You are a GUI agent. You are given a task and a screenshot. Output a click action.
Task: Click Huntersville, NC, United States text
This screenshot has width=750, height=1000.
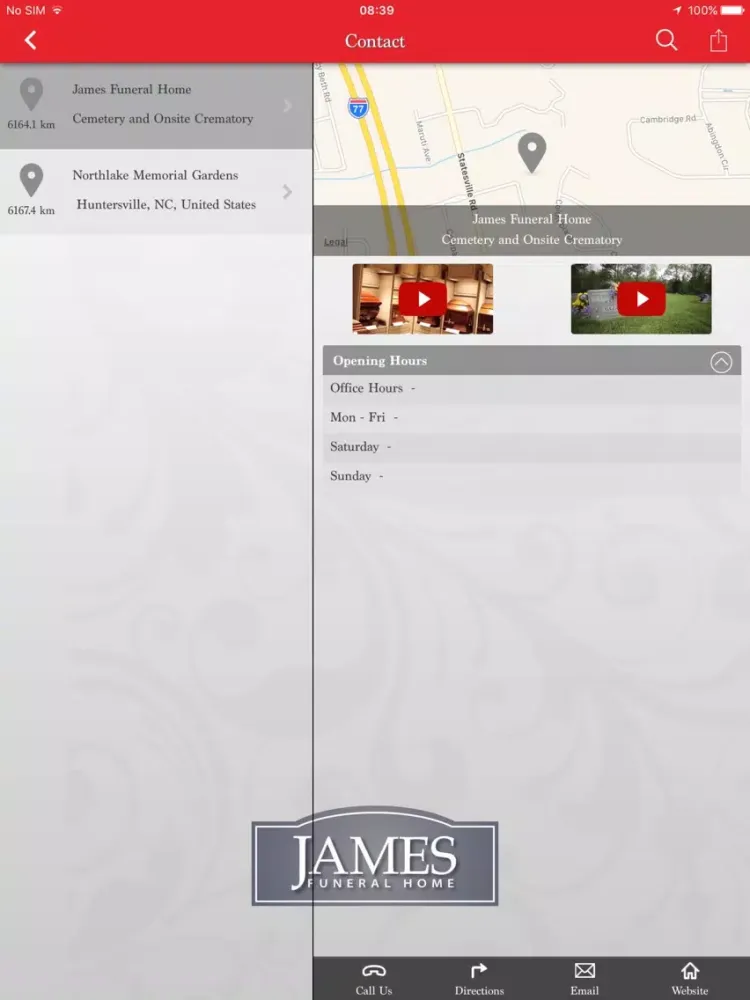[166, 205]
